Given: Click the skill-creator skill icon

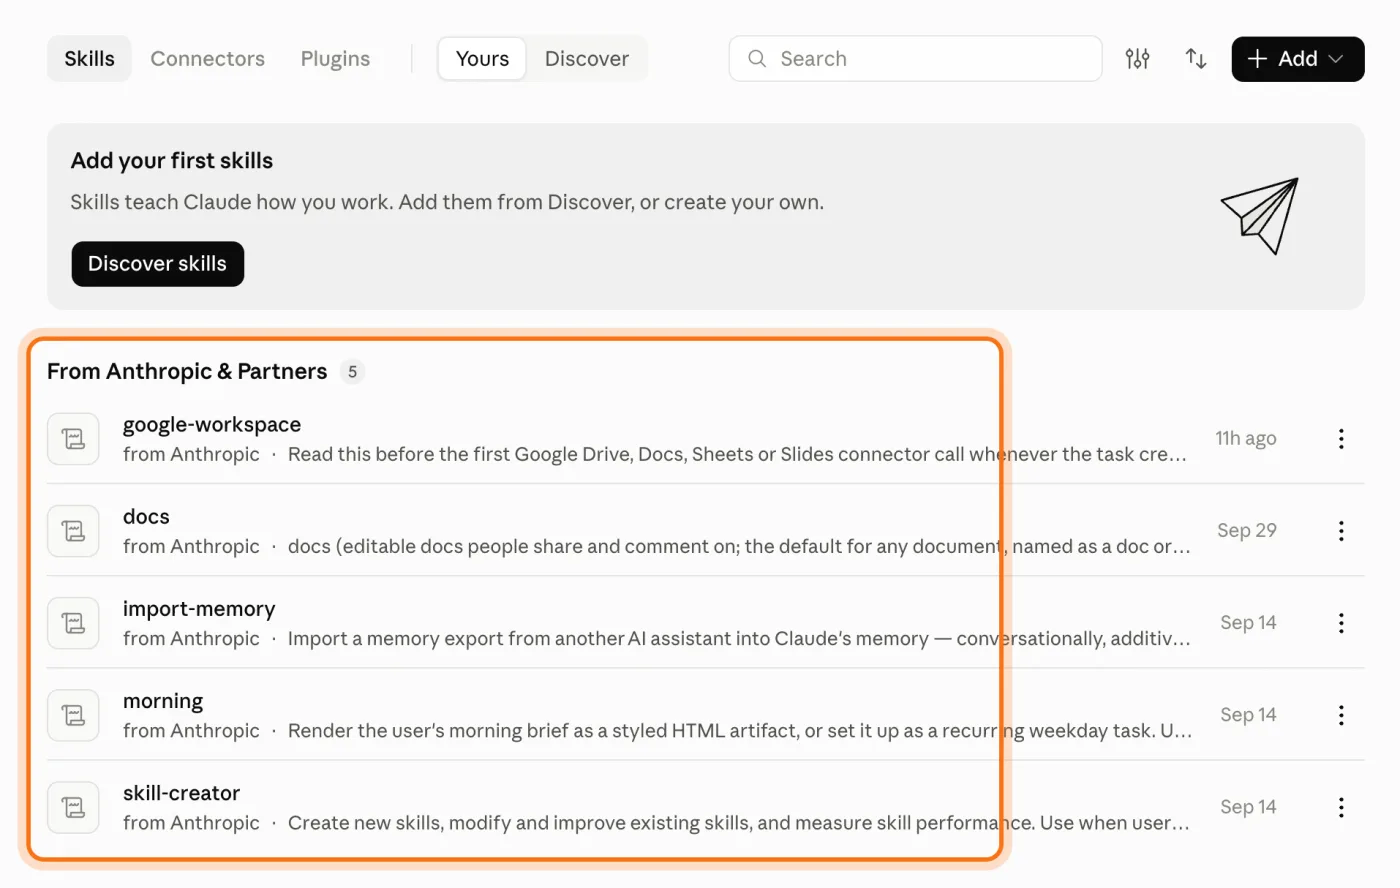Looking at the screenshot, I should (73, 807).
